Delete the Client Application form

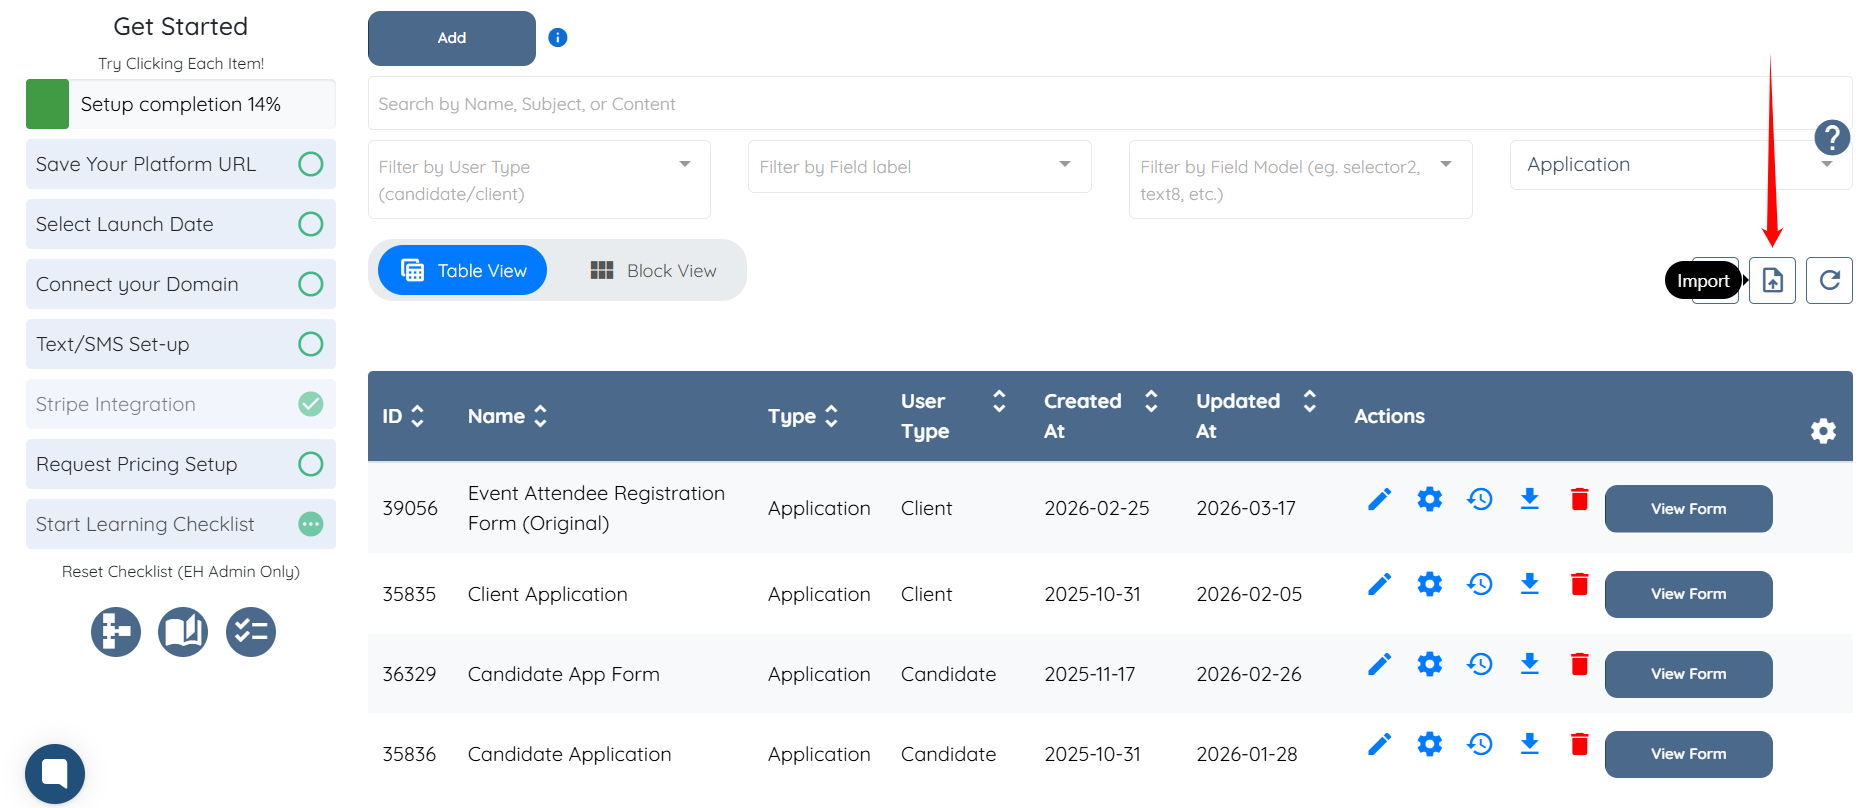[x=1579, y=584]
